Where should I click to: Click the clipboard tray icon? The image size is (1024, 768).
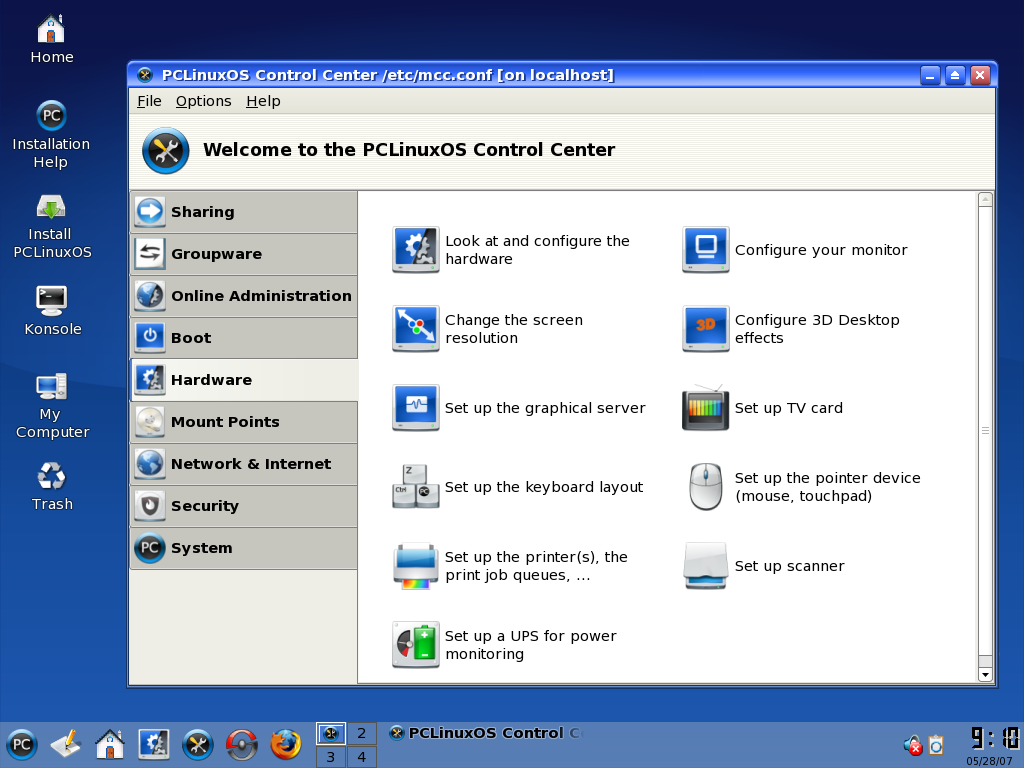coord(936,745)
